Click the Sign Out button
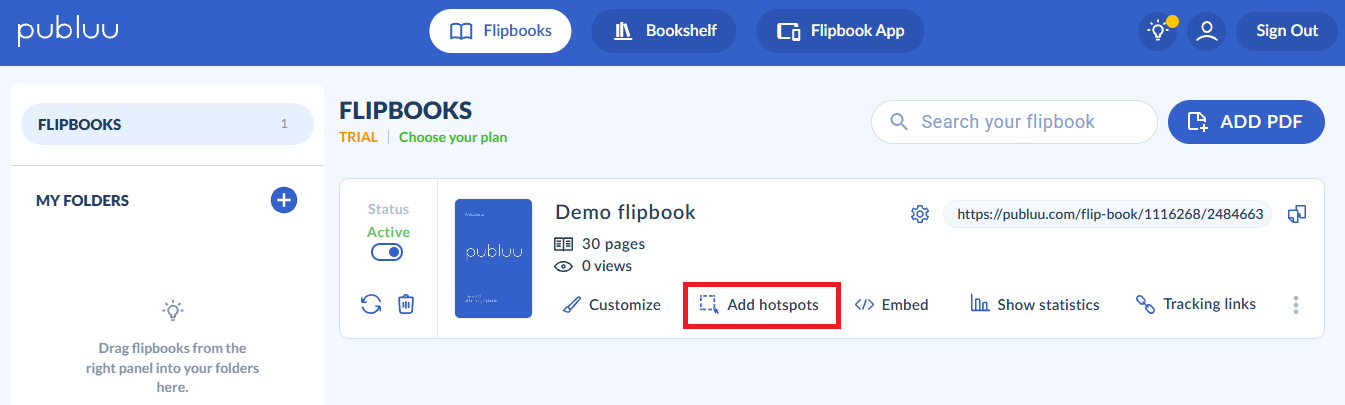 pyautogui.click(x=1287, y=31)
